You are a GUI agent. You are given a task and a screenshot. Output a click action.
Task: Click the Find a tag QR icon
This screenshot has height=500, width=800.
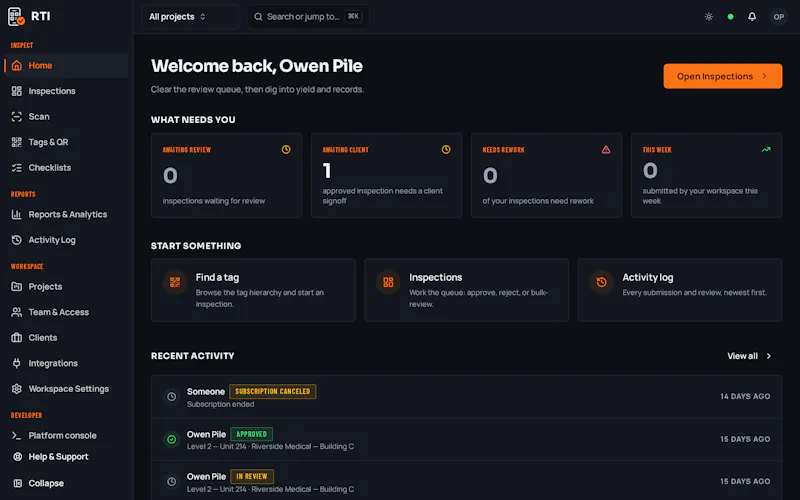(175, 282)
